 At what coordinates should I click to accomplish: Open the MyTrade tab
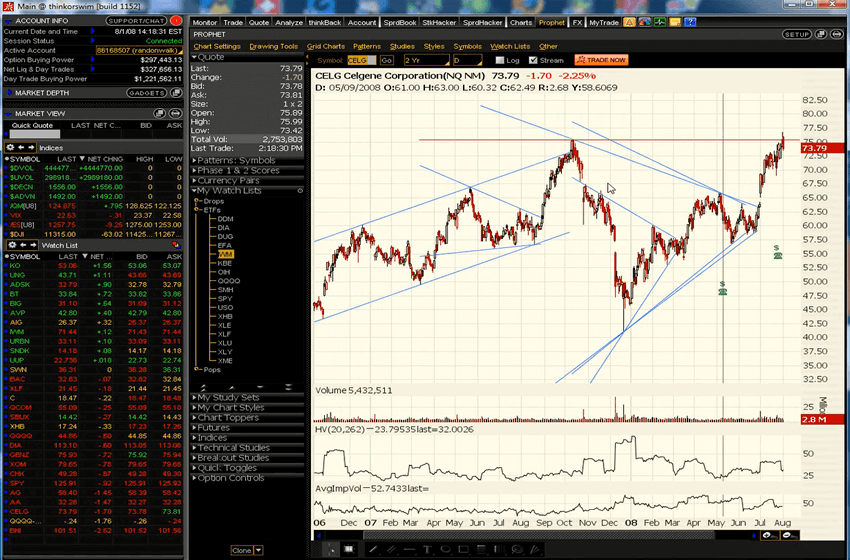click(x=603, y=23)
